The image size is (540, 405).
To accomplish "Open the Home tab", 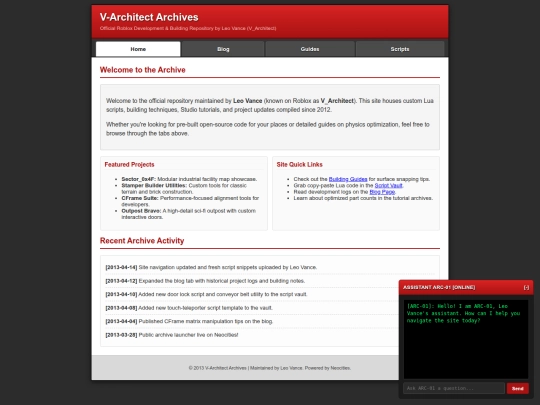I will click(x=138, y=49).
